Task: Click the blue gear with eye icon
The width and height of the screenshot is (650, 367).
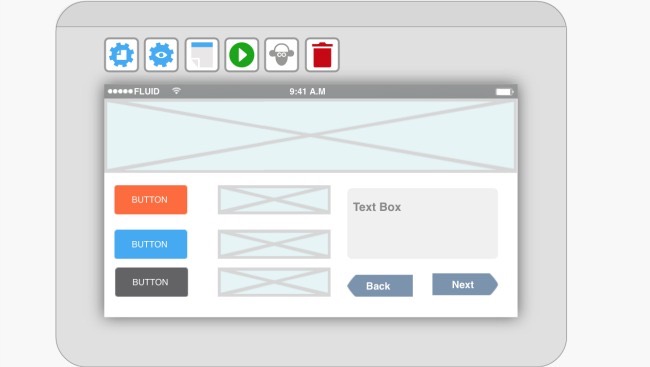Action: coord(161,55)
